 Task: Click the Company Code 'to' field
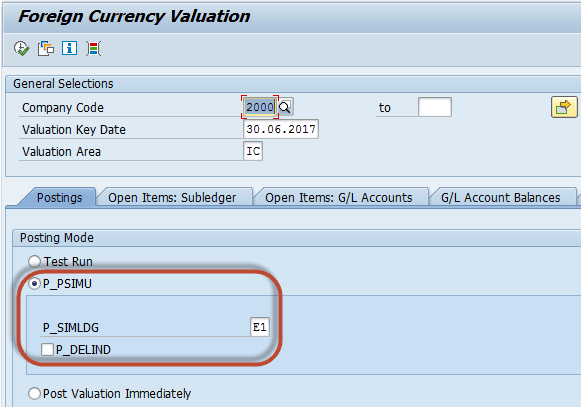(x=435, y=107)
